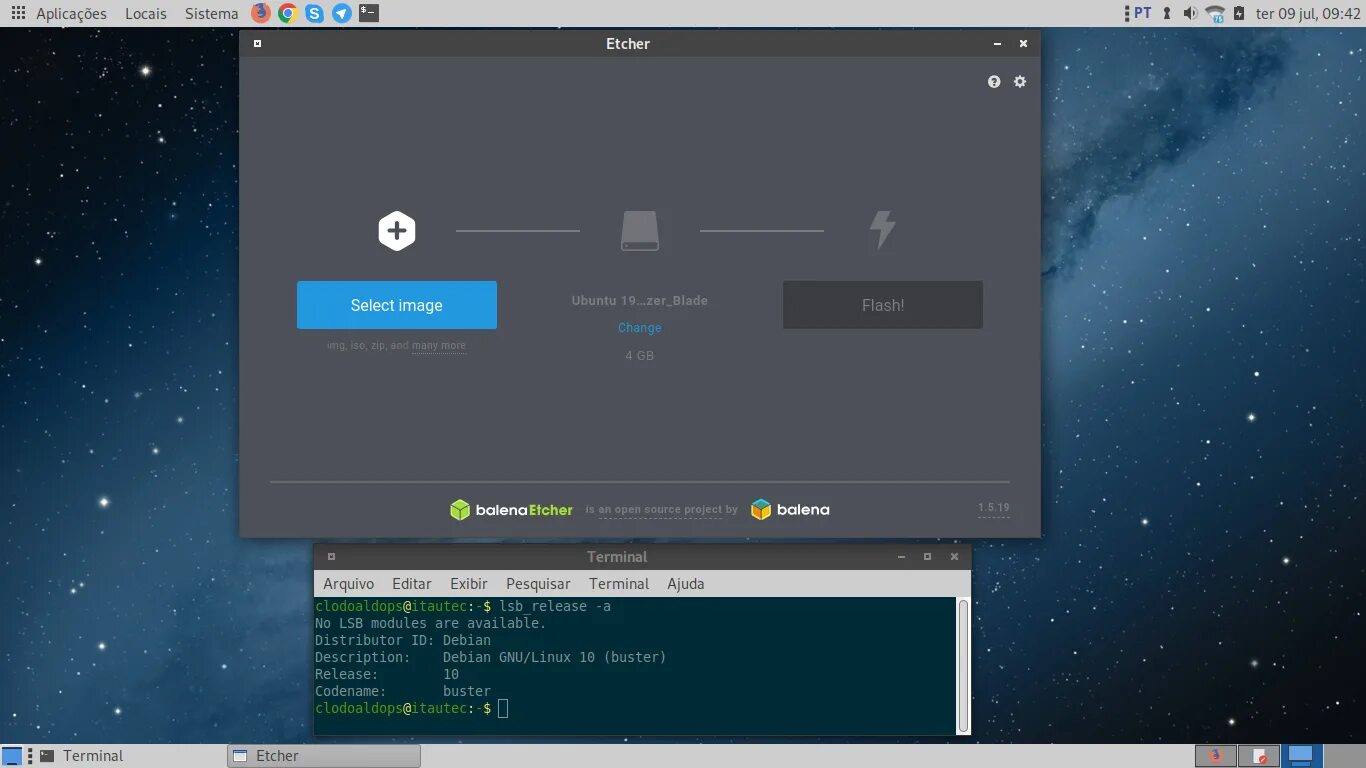
Task: Click the second workspace thumbnail in bottom panel
Action: pos(1260,756)
